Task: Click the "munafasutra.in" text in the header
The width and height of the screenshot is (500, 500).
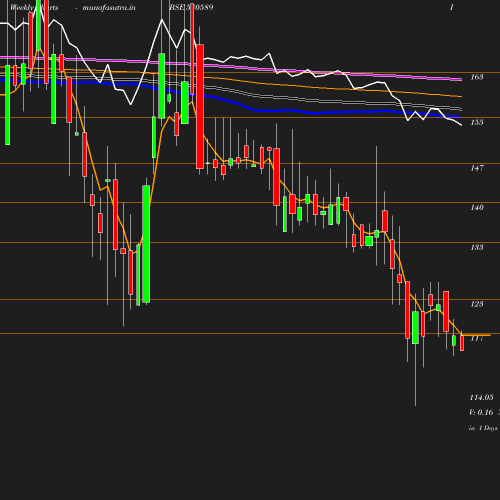Action: [x=109, y=7]
